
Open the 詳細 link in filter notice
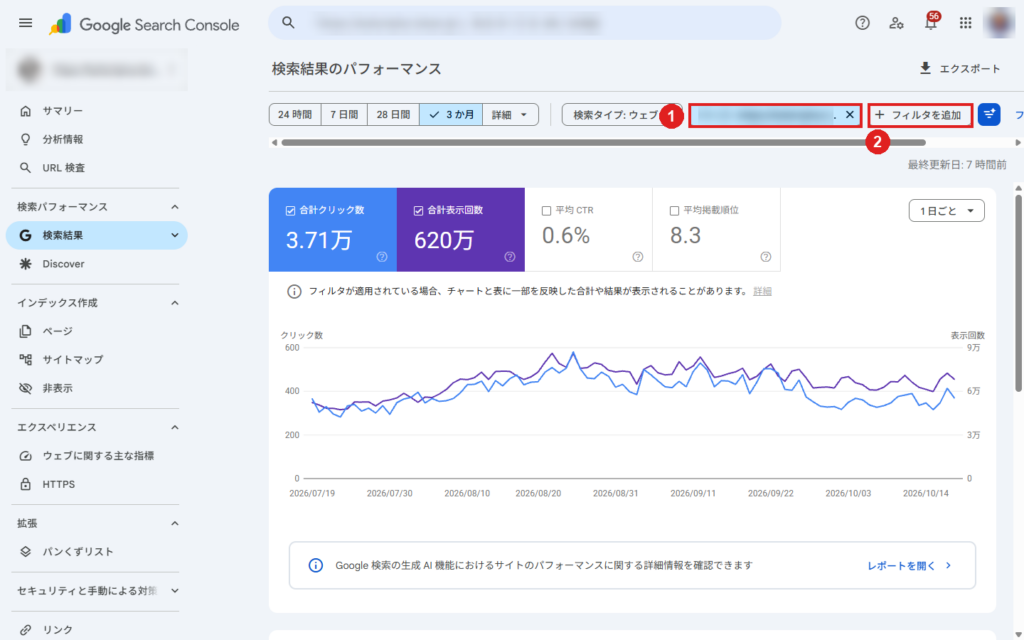(x=762, y=291)
